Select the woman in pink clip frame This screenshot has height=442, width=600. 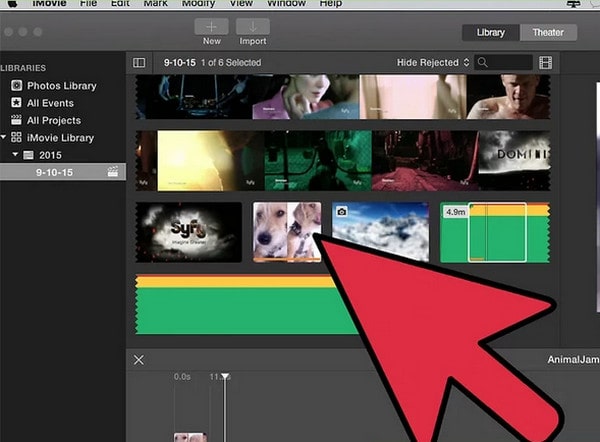point(306,97)
